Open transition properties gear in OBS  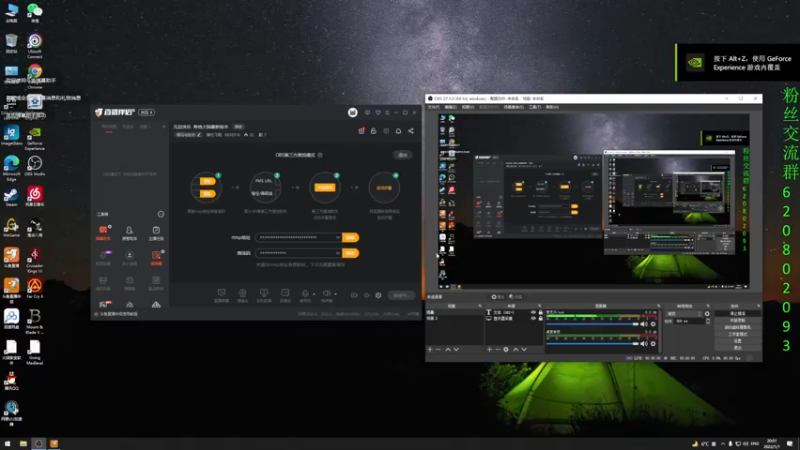click(707, 314)
